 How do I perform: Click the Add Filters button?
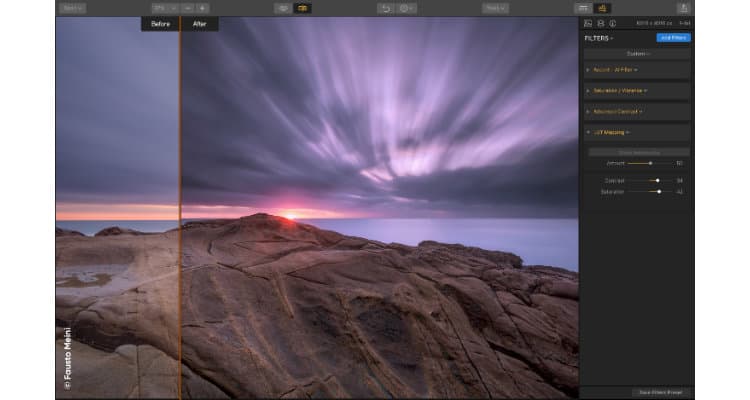coord(673,38)
